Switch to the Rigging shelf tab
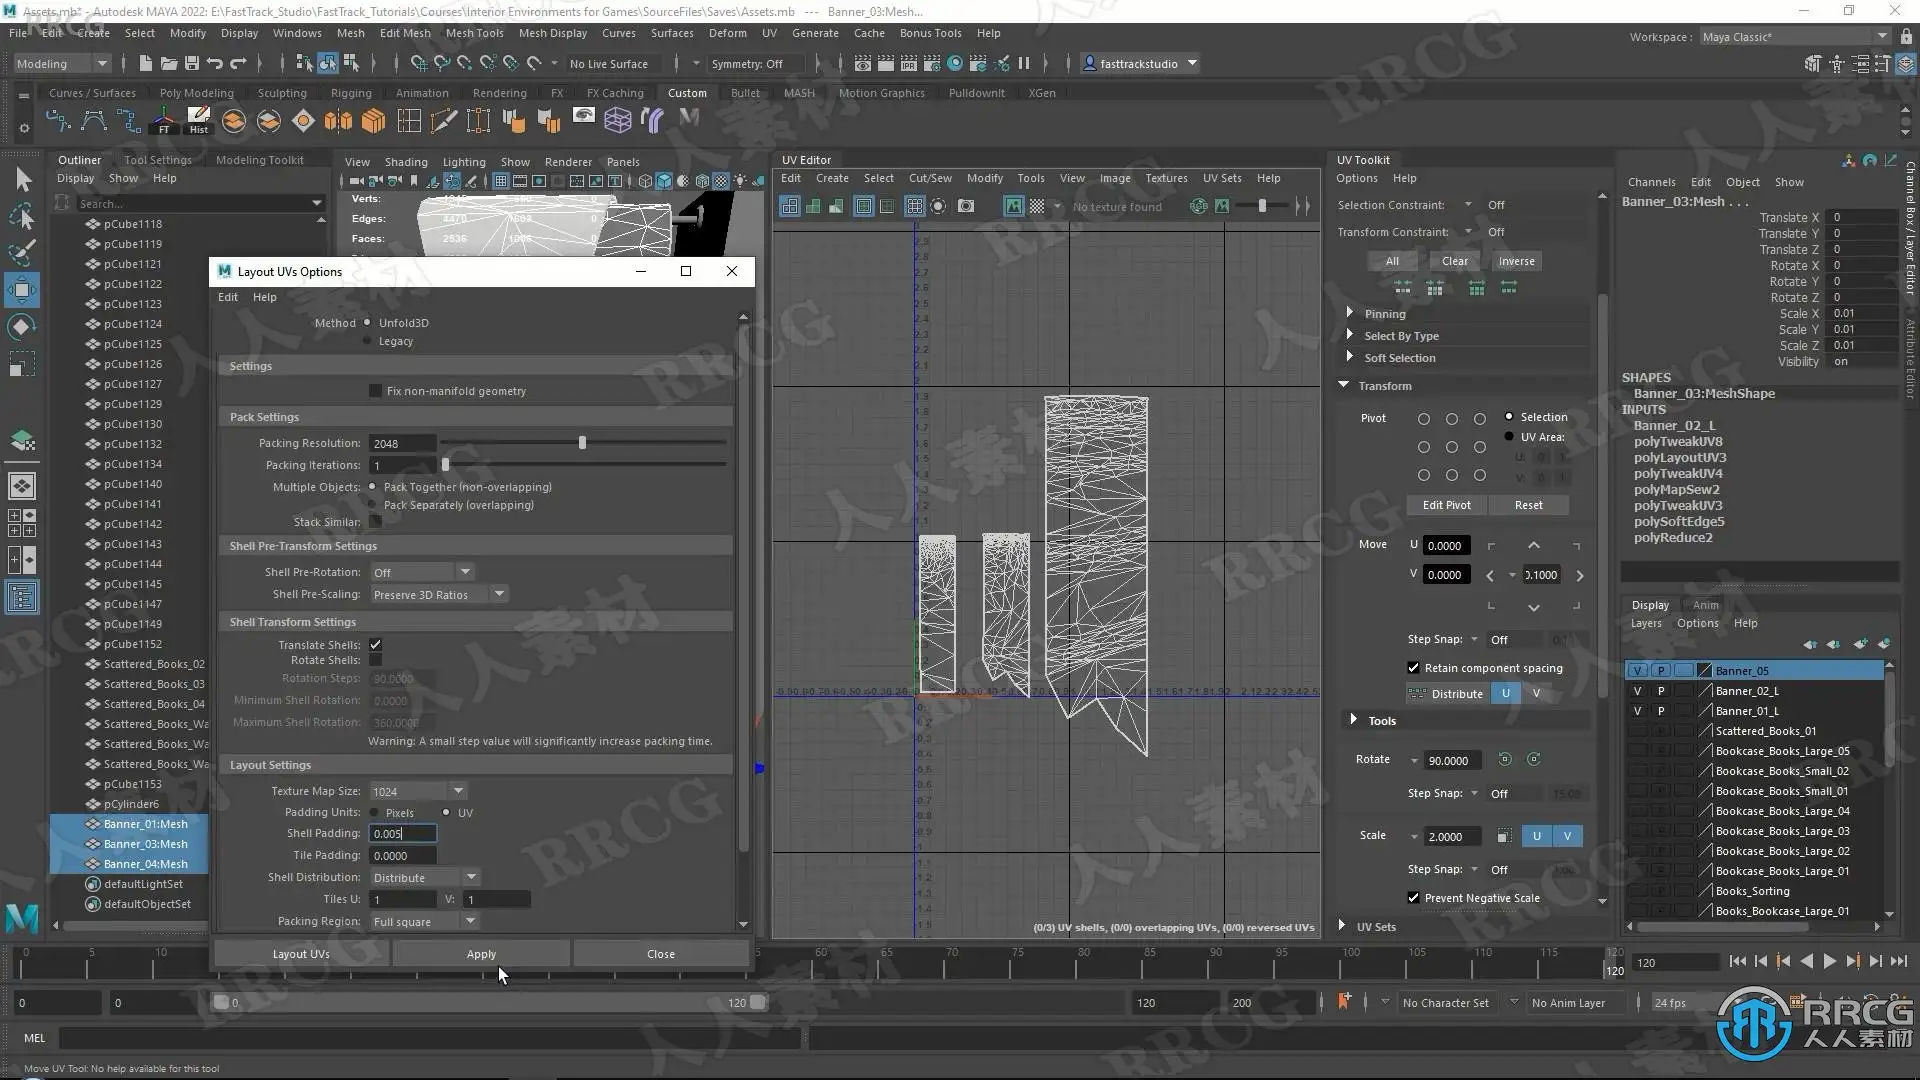This screenshot has width=1920, height=1080. (x=351, y=93)
